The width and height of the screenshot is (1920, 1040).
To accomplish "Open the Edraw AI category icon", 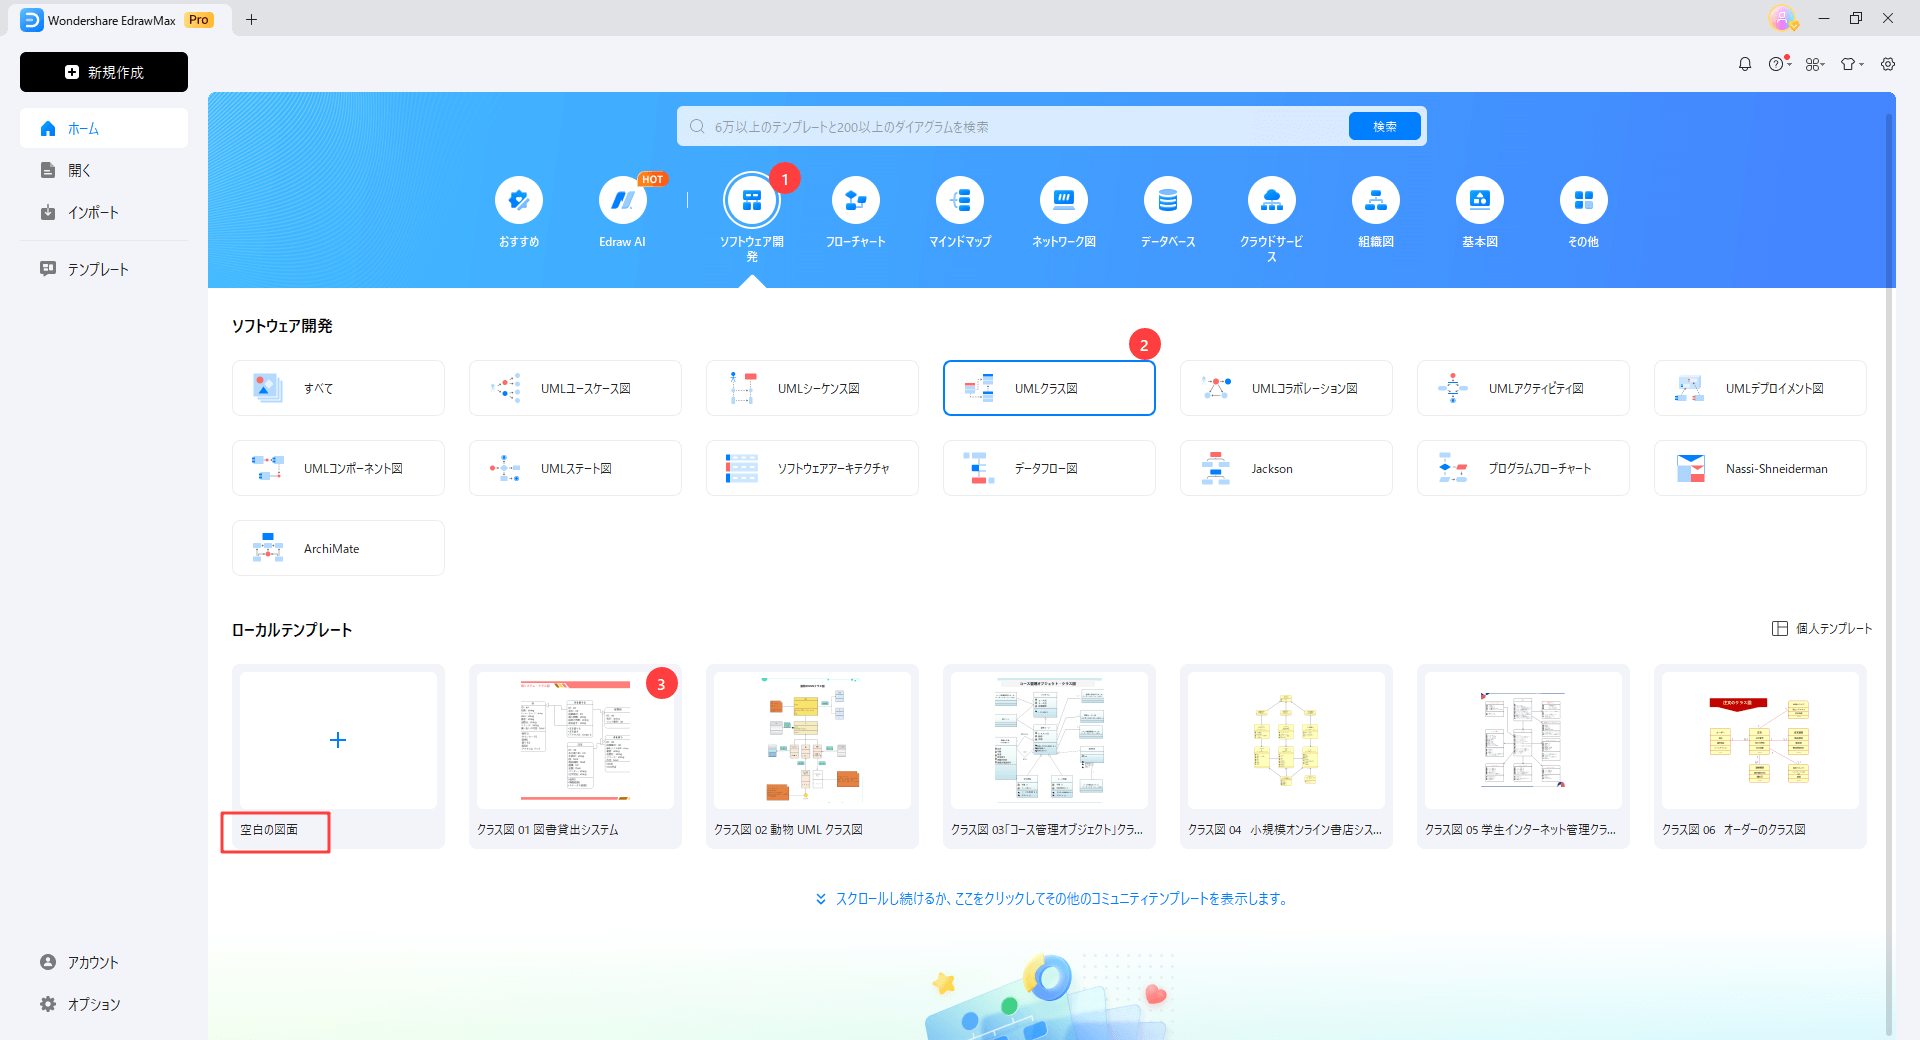I will 623,201.
